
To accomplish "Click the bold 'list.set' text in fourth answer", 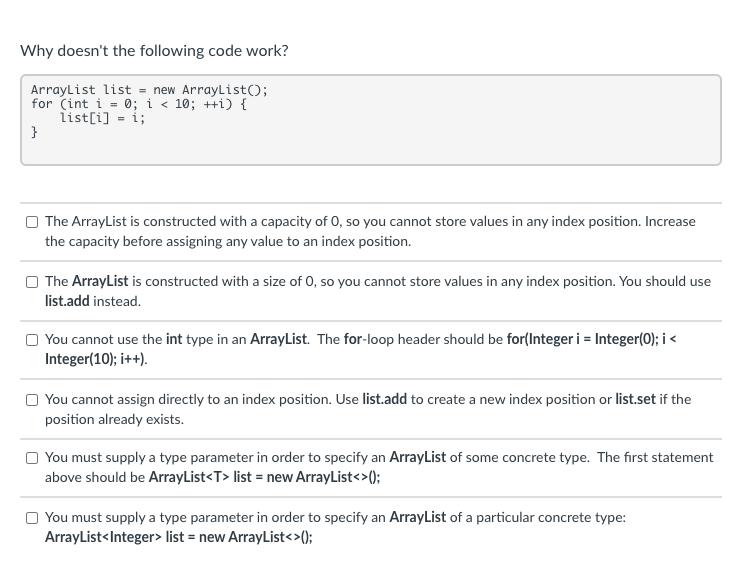I will pyautogui.click(x=635, y=399).
